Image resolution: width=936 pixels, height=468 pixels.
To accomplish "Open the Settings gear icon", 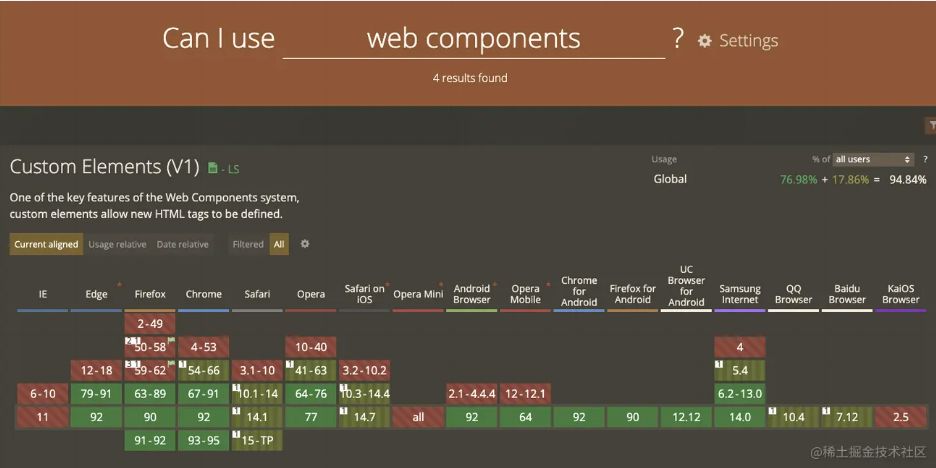I will pos(705,41).
